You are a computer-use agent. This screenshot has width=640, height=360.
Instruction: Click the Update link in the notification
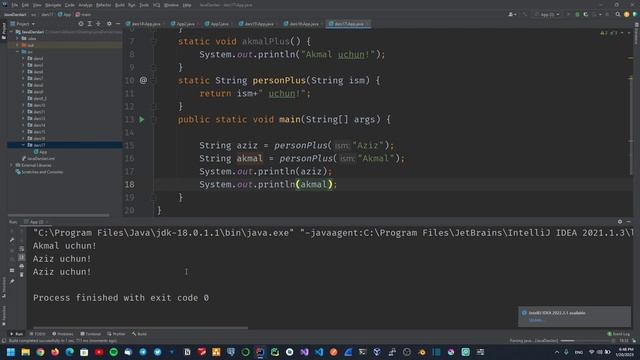point(536,320)
